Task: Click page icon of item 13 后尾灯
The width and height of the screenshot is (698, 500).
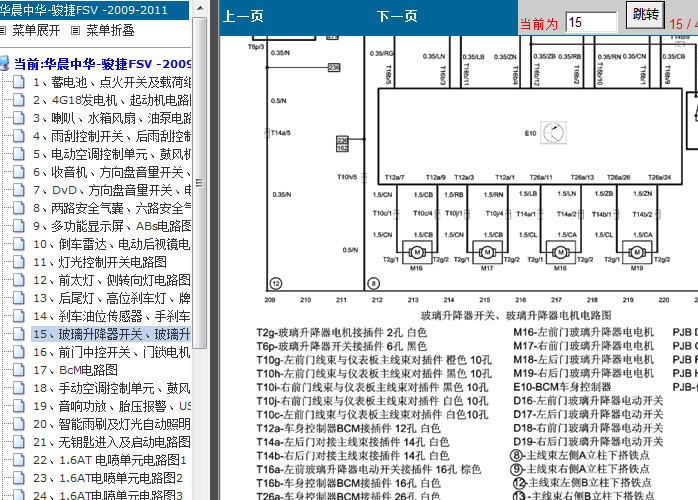Action: pyautogui.click(x=19, y=298)
